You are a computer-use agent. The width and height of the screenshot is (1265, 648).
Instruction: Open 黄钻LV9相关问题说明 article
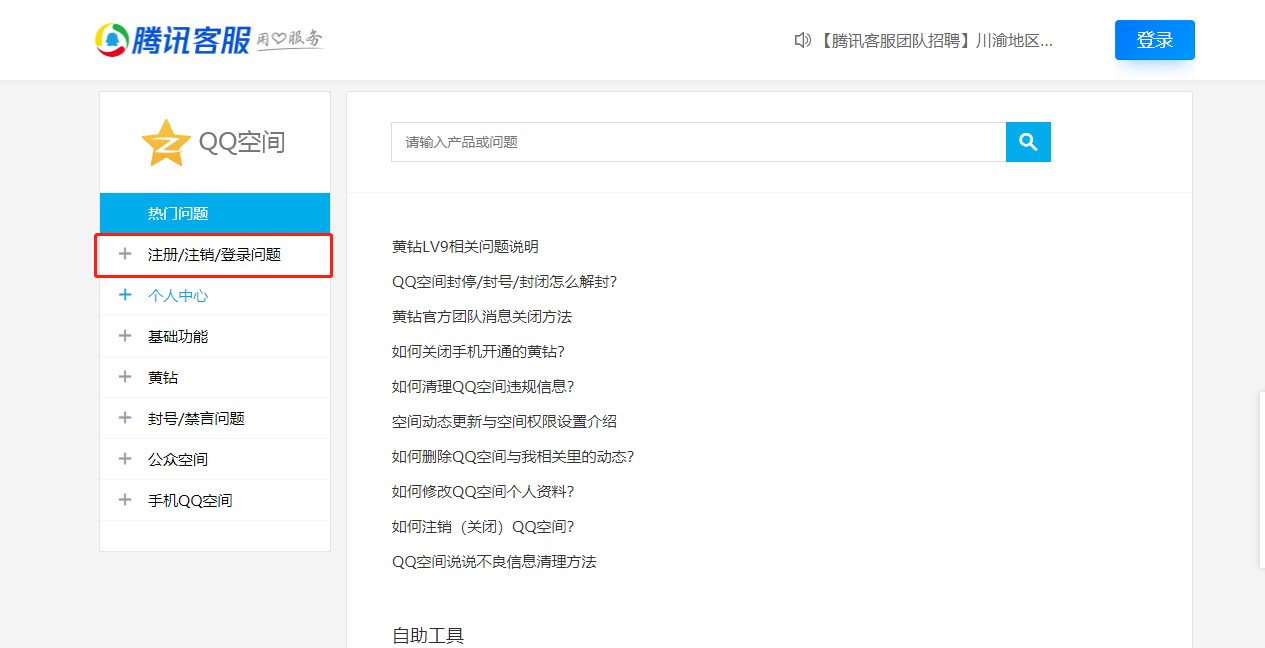[465, 247]
